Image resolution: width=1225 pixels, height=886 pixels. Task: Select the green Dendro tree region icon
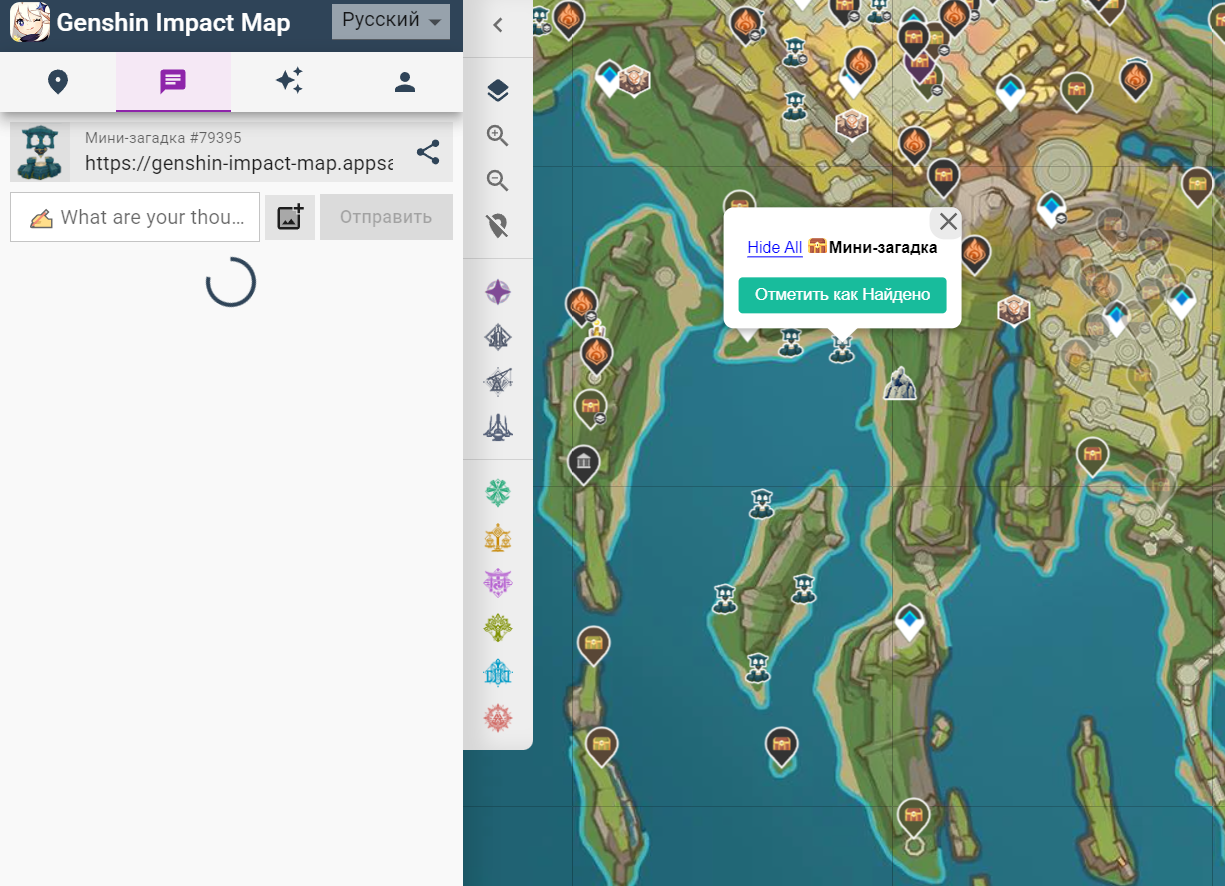tap(498, 628)
